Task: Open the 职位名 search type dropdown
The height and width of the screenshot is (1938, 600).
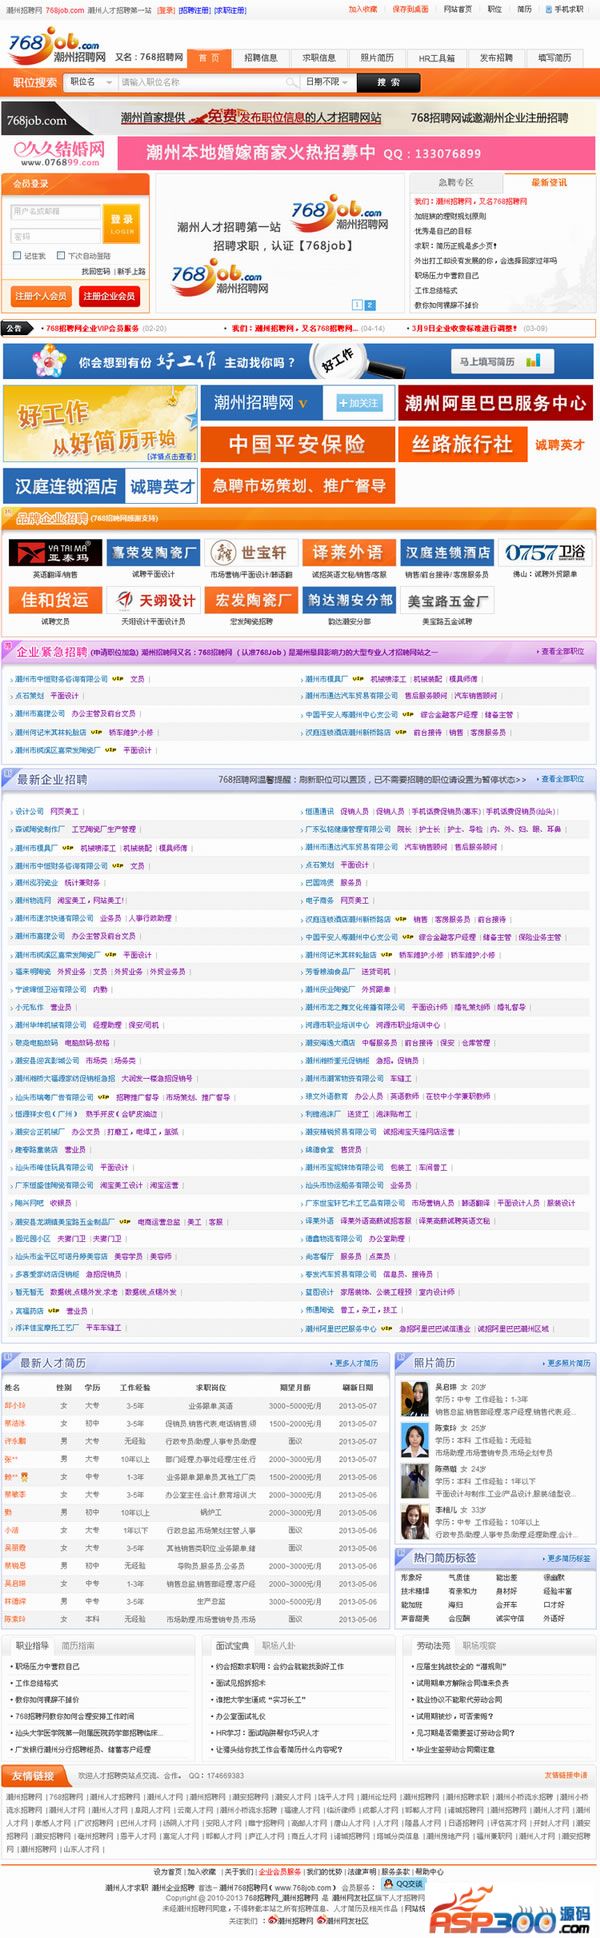Action: tap(90, 82)
